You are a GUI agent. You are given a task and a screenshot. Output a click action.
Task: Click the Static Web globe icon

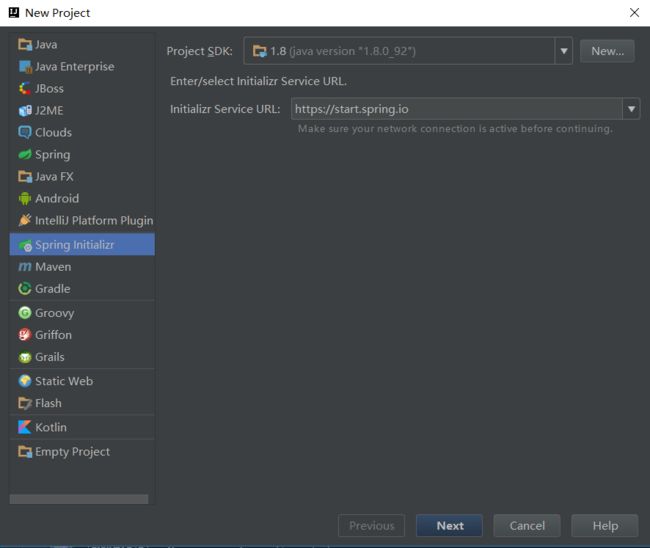pos(25,381)
